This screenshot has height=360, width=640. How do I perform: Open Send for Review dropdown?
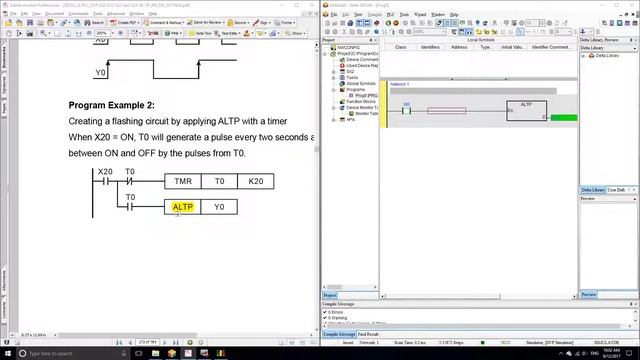(x=206, y=23)
